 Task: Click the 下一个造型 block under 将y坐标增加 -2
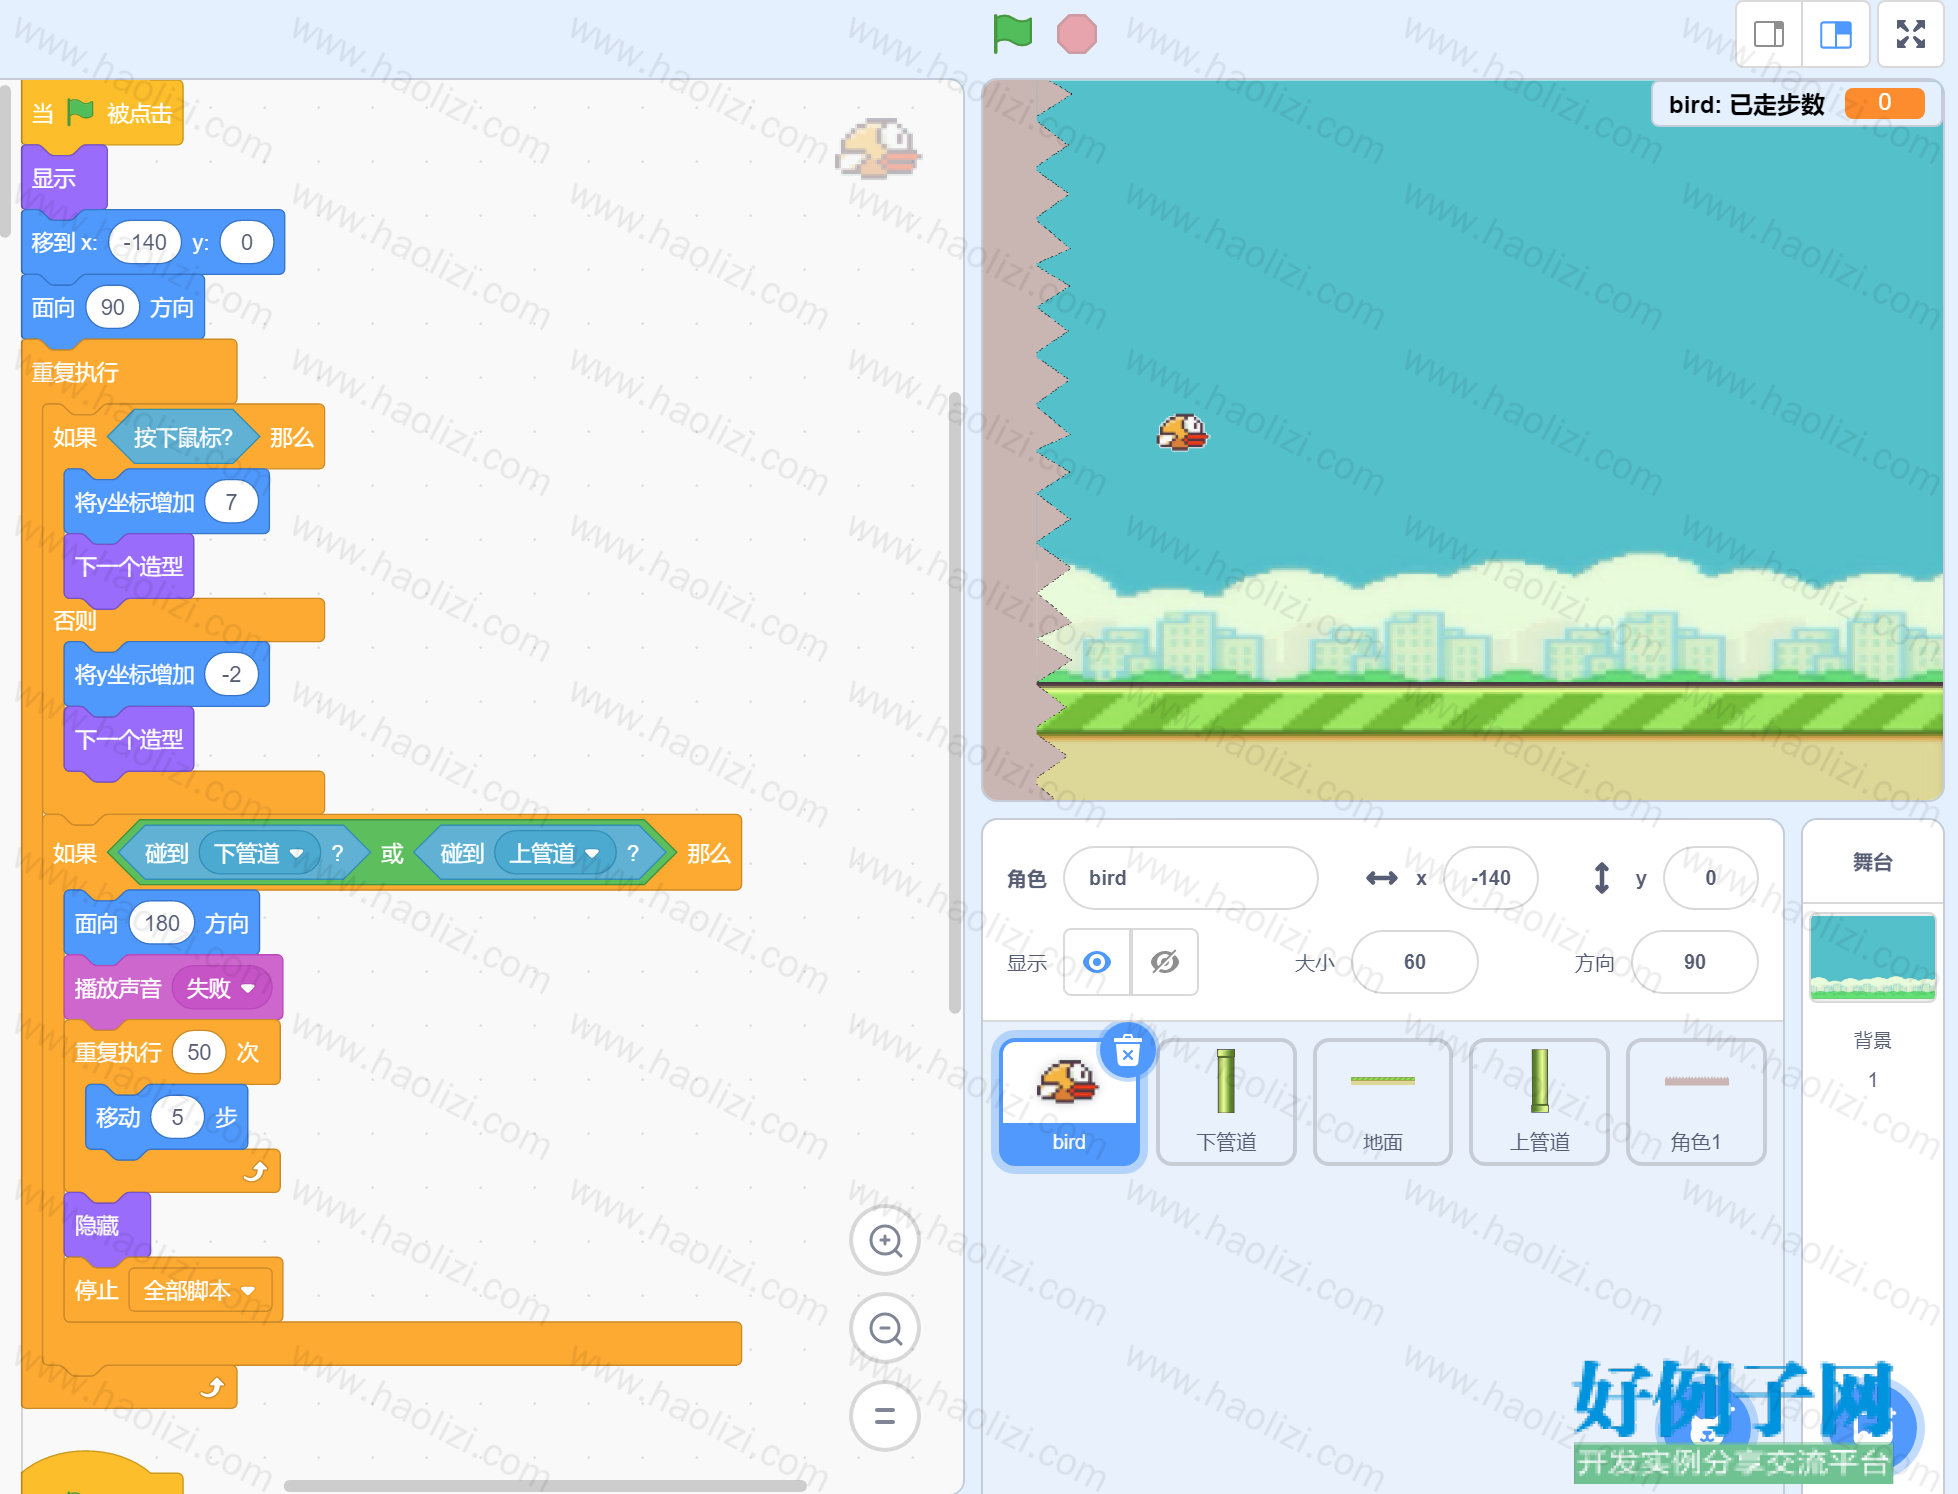[x=129, y=739]
